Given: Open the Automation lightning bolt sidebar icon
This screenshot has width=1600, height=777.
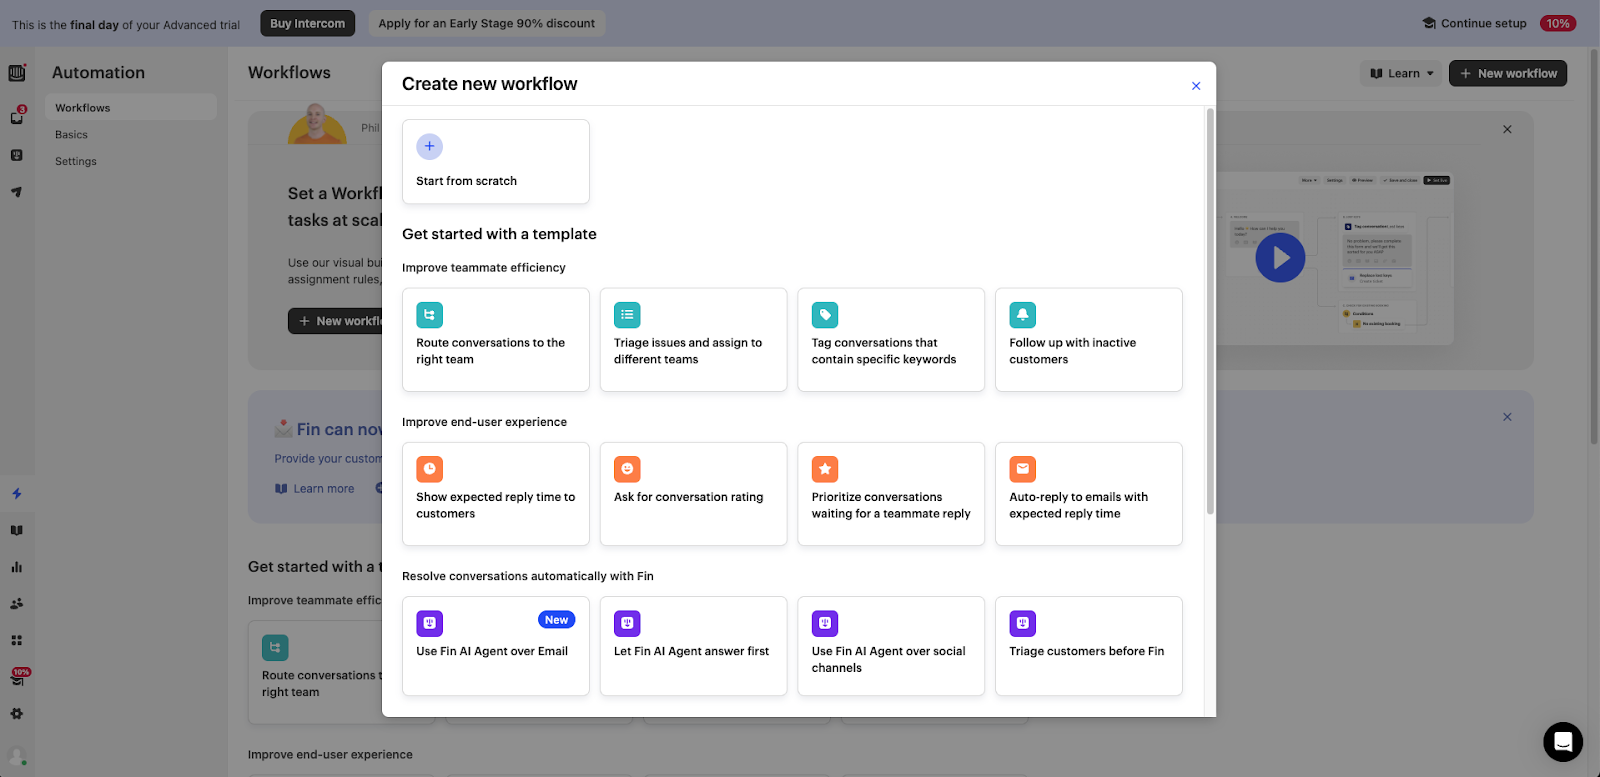Looking at the screenshot, I should pos(17,494).
